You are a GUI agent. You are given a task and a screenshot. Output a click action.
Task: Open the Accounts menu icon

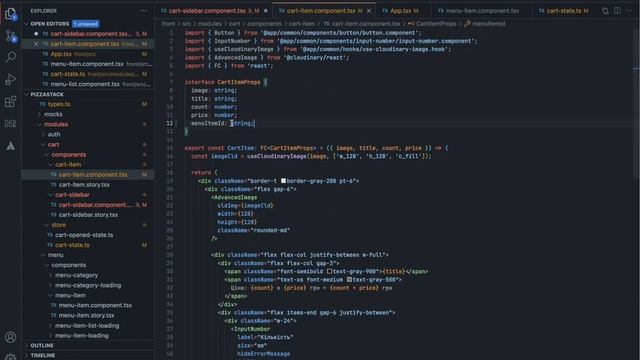point(11,337)
